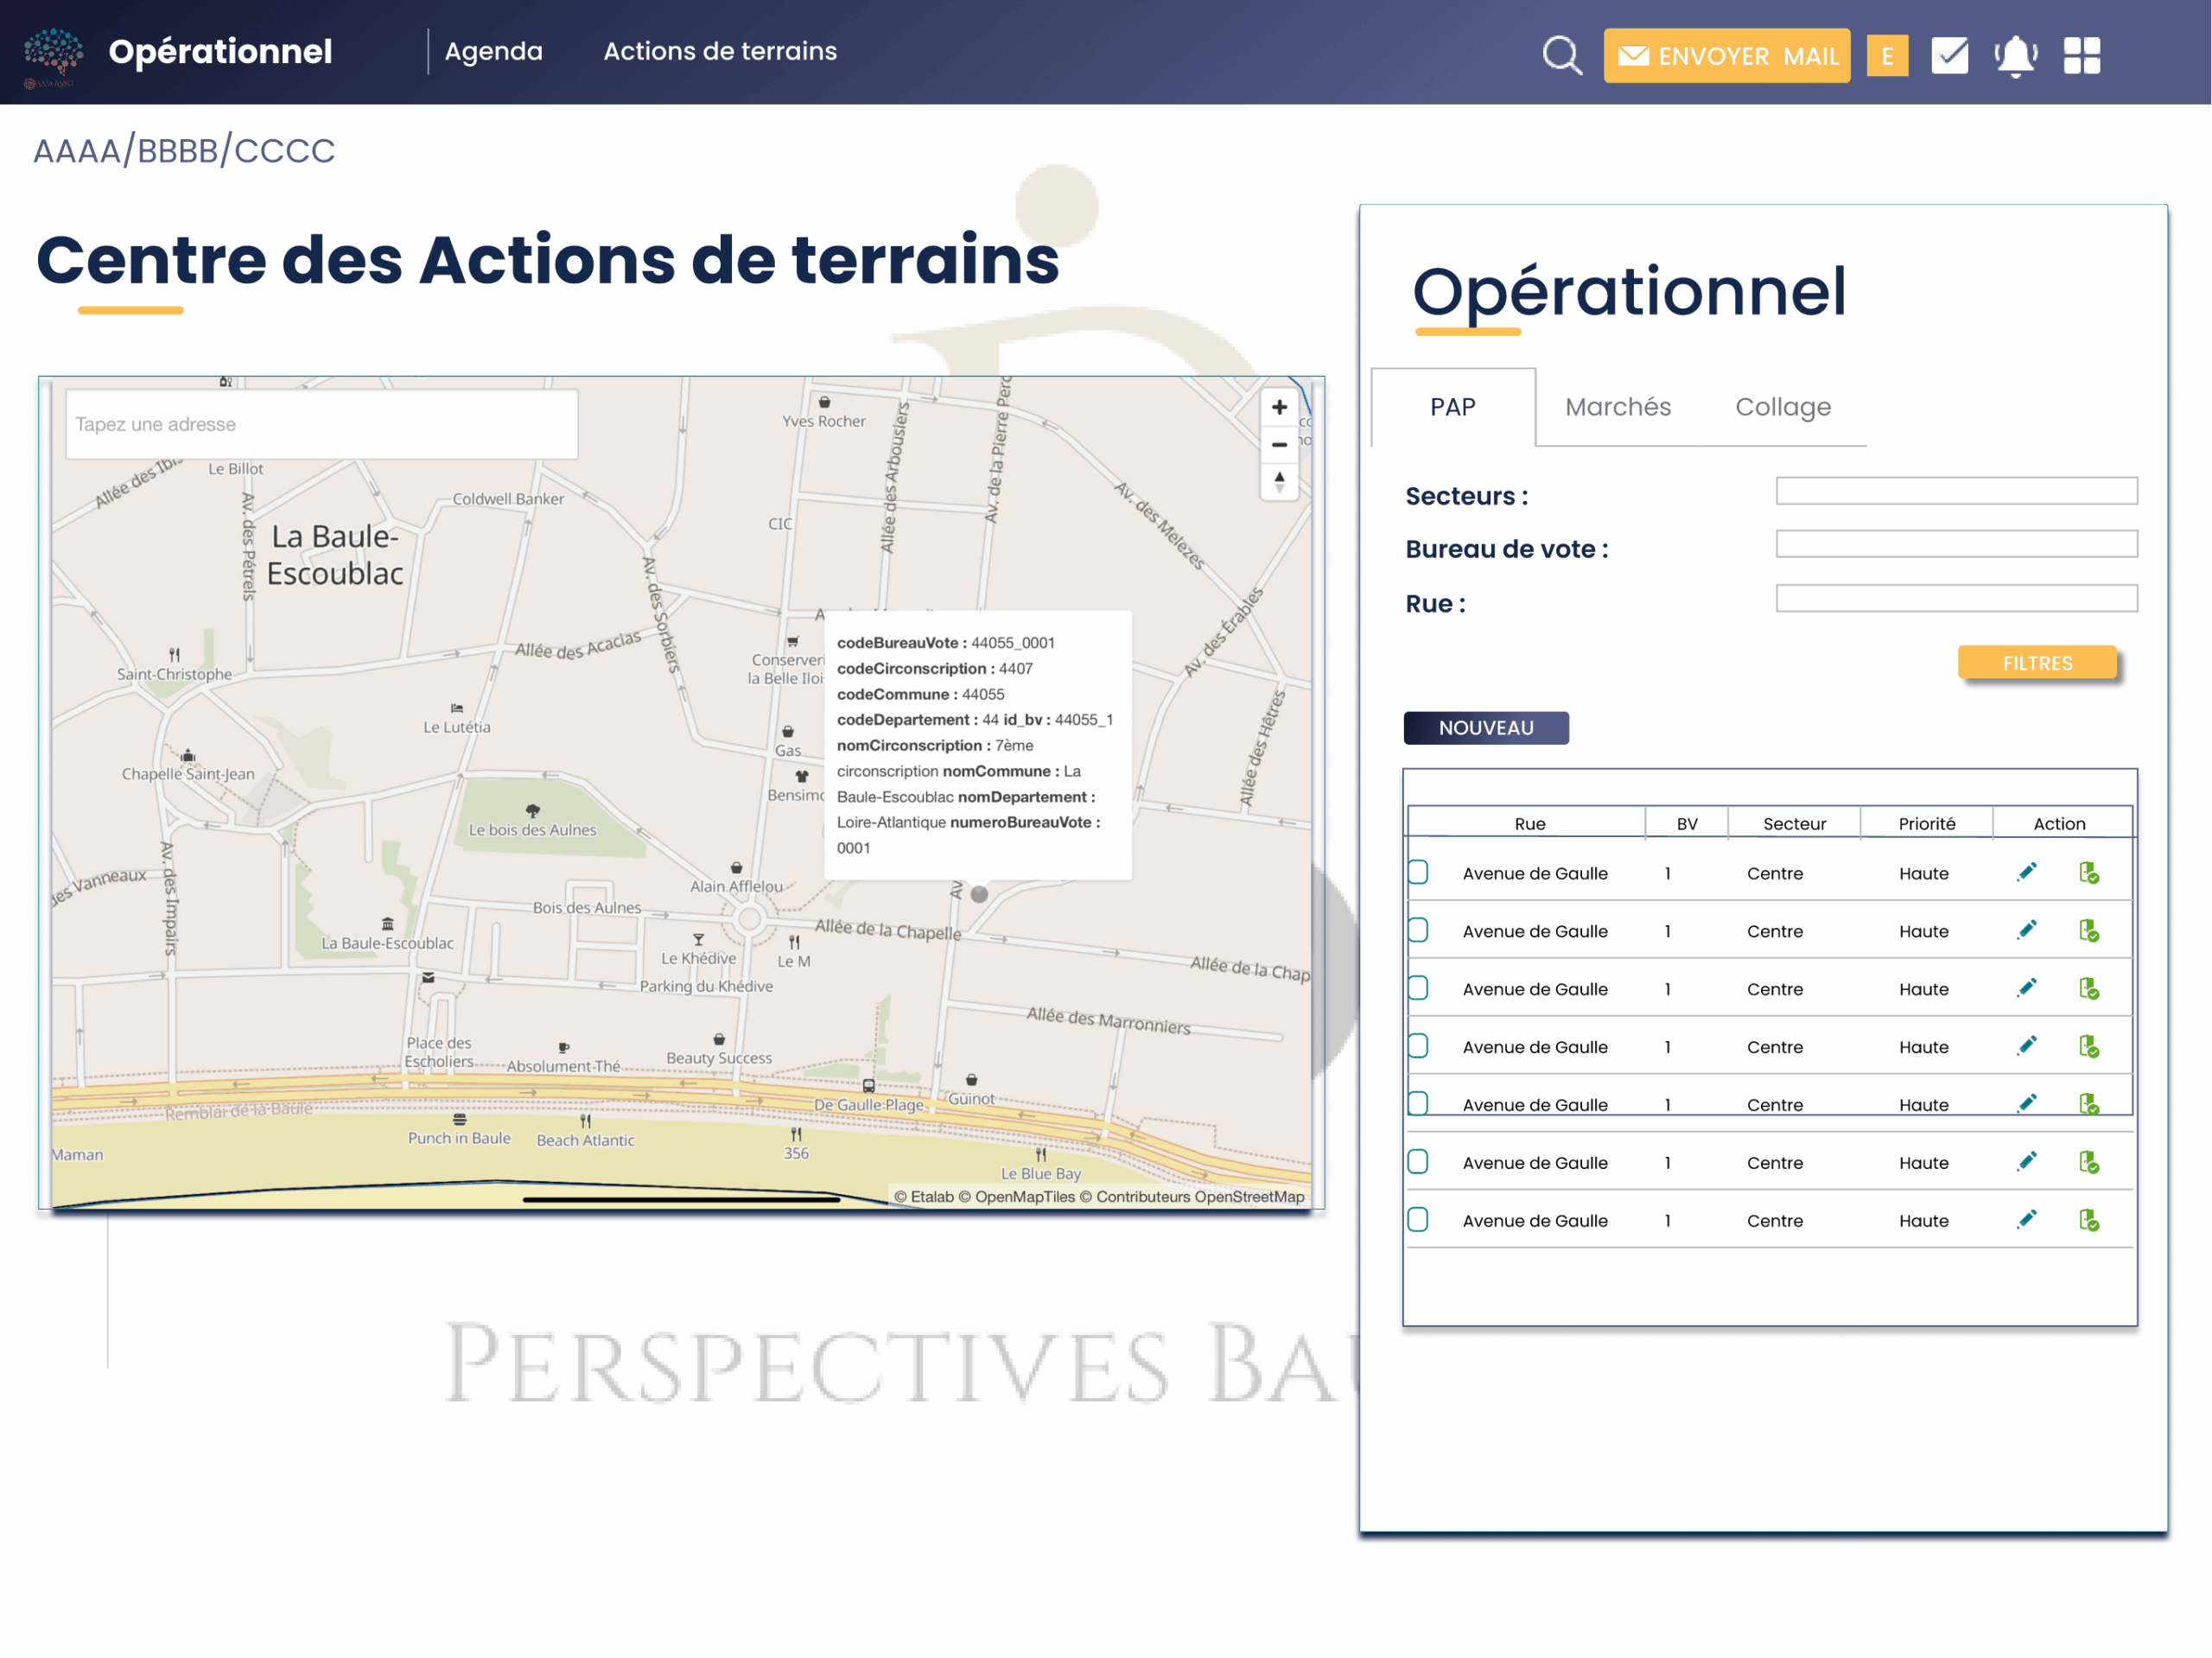The image size is (2212, 1658).
Task: Switch to the Marchés tab
Action: coord(1617,407)
